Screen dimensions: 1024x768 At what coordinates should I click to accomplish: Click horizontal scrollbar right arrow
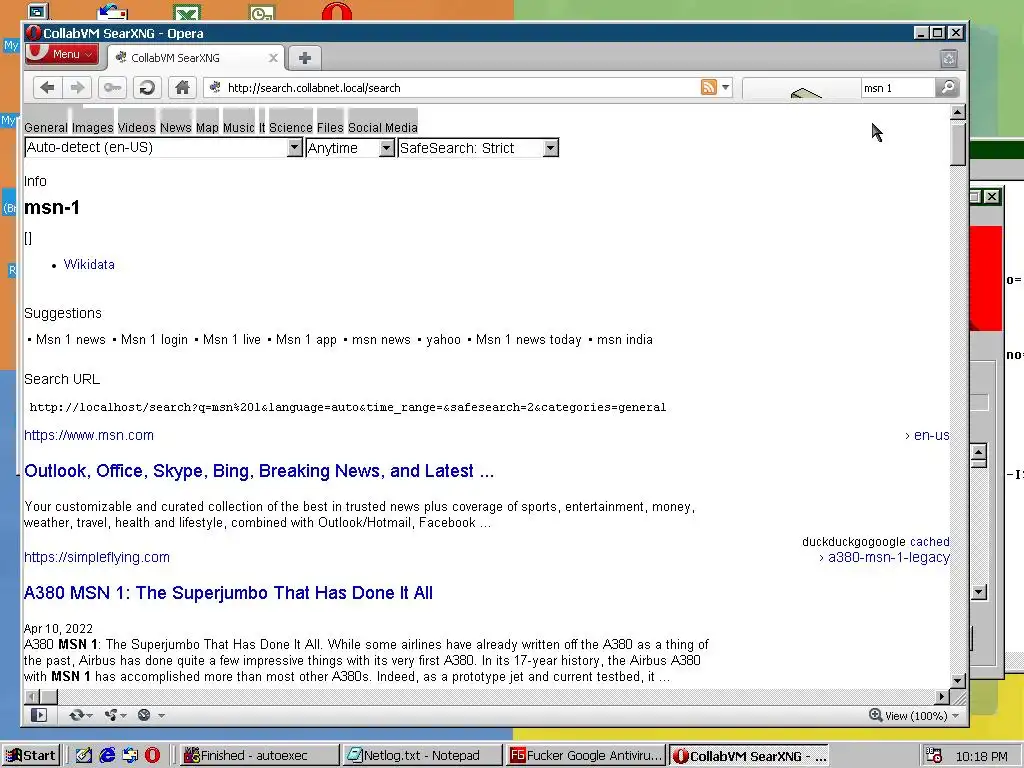coord(942,697)
